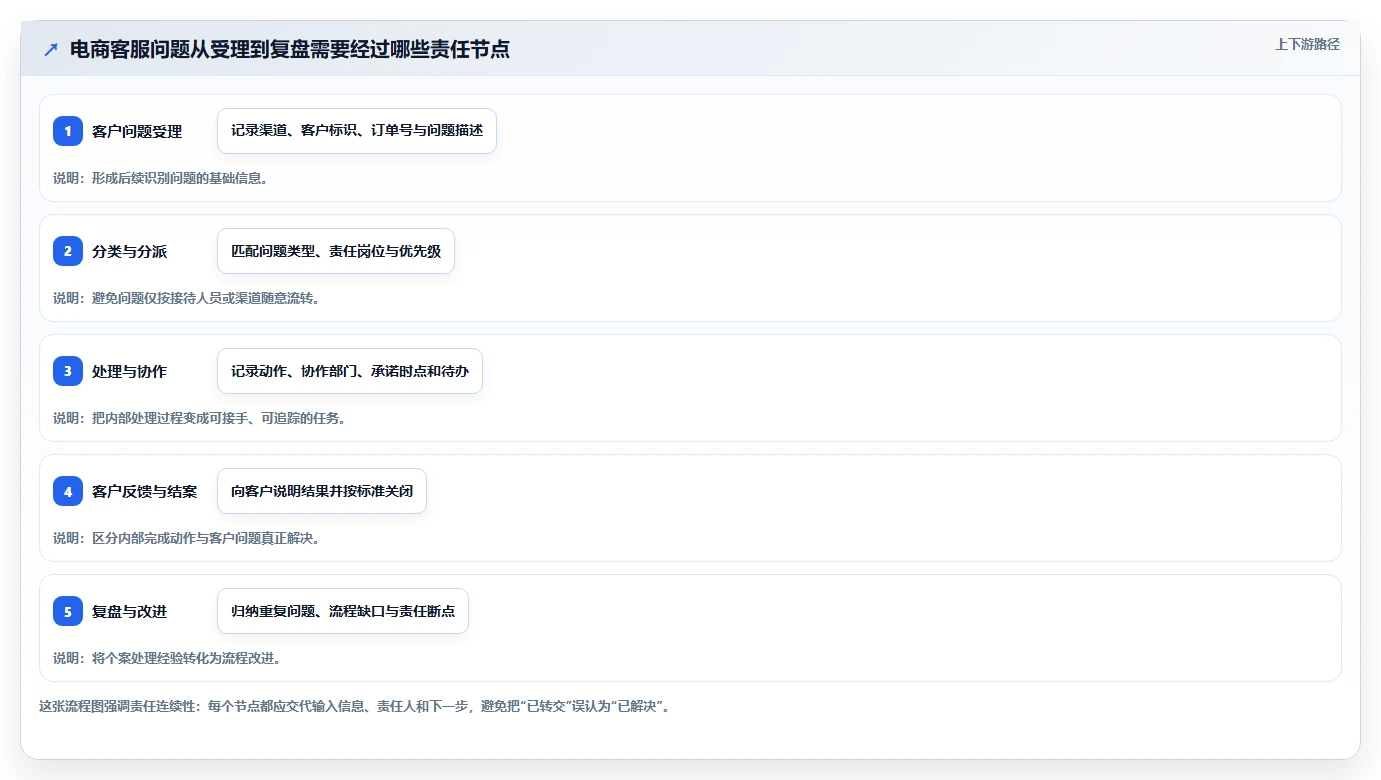
Task: Click the '记录渠道、客户标识、订单号与问题描述' box
Action: pyautogui.click(x=357, y=131)
